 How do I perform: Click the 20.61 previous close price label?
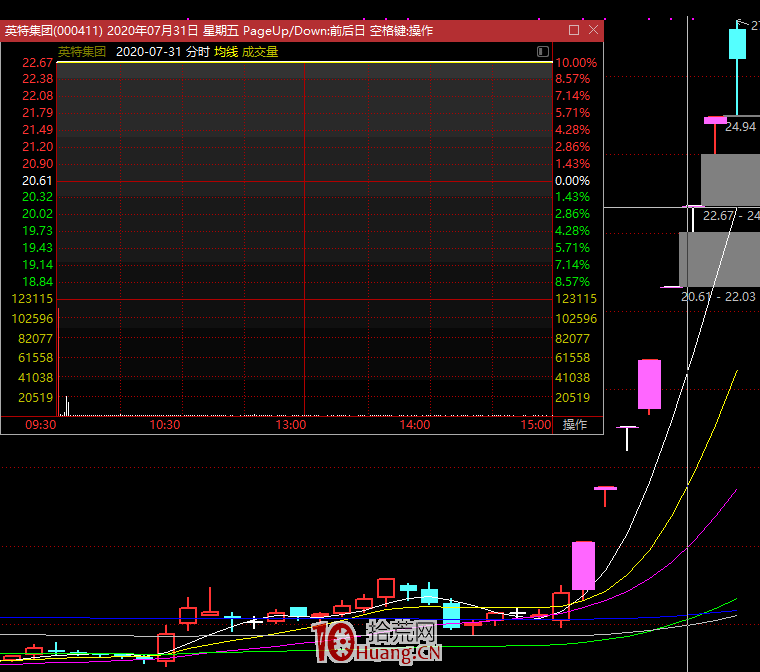37,180
